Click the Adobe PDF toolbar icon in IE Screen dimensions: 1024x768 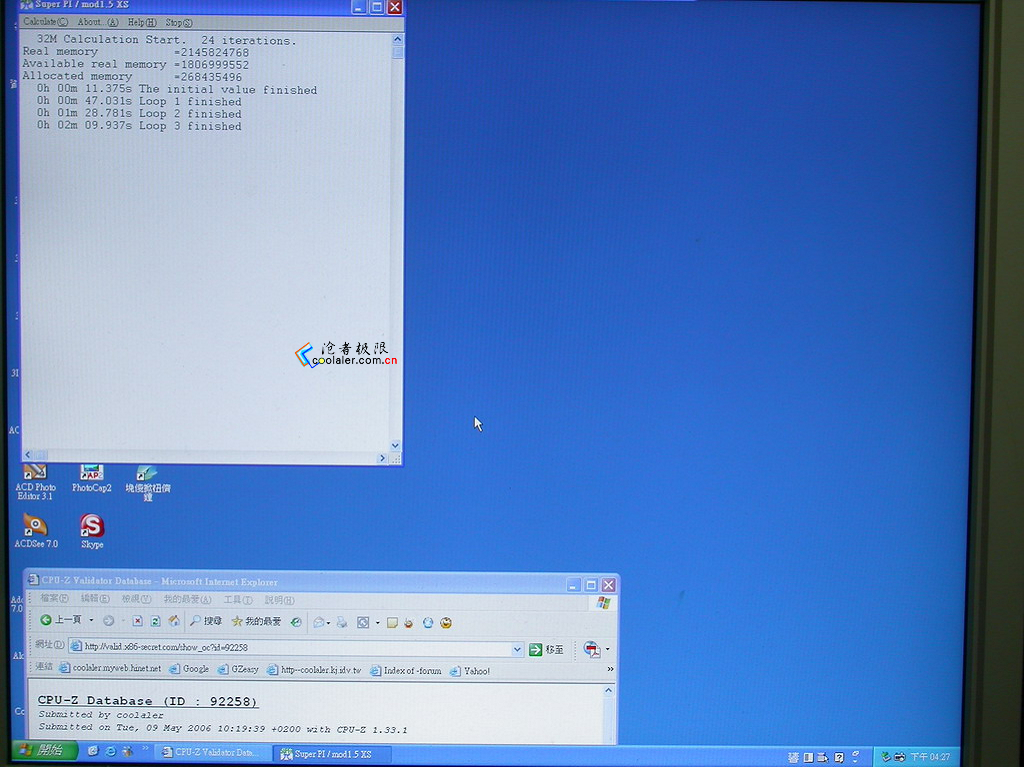(592, 650)
